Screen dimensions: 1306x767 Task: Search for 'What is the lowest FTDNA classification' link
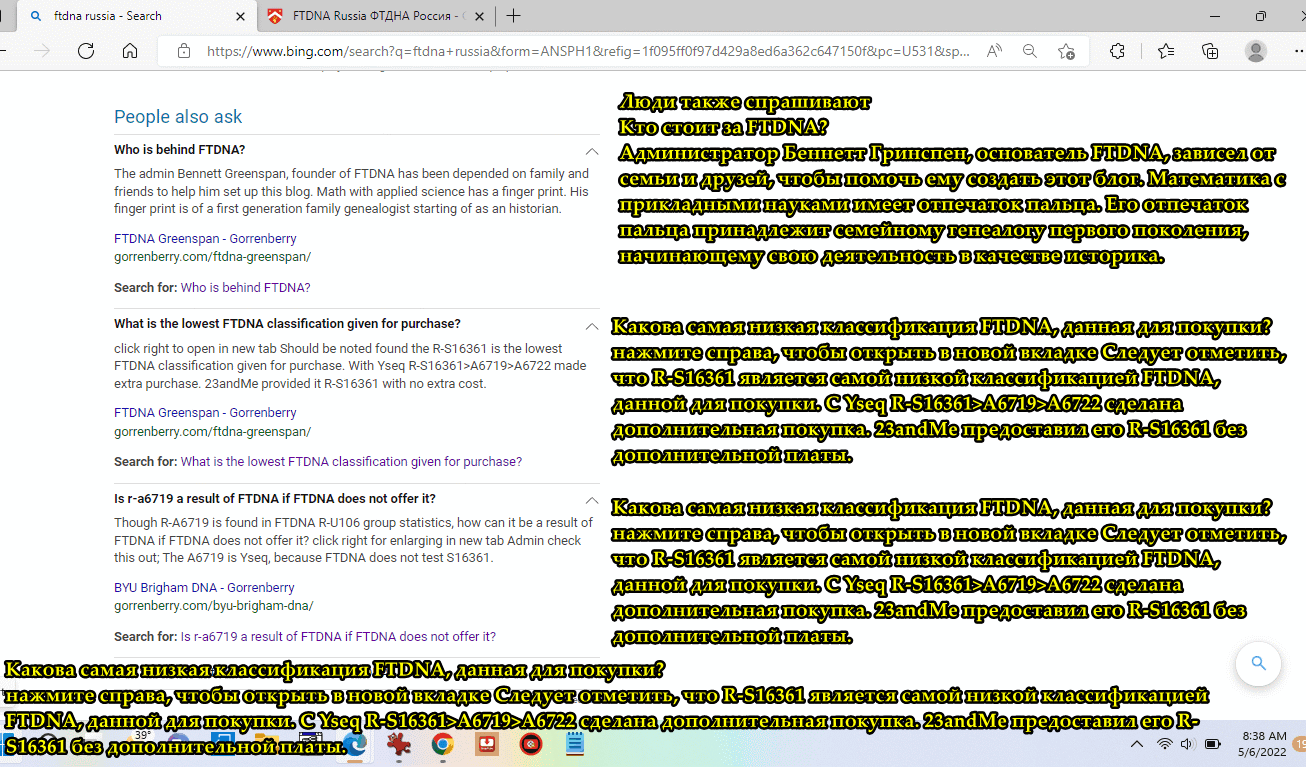[x=351, y=462]
